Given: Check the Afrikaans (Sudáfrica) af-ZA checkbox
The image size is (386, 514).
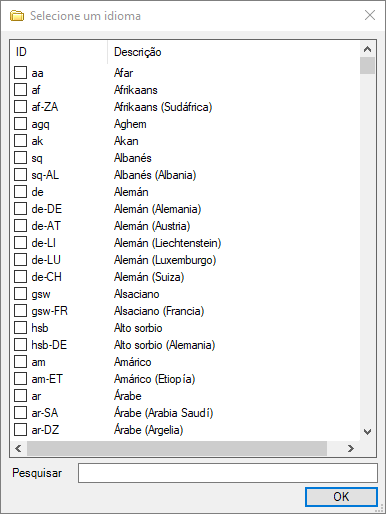Looking at the screenshot, I should [20, 107].
